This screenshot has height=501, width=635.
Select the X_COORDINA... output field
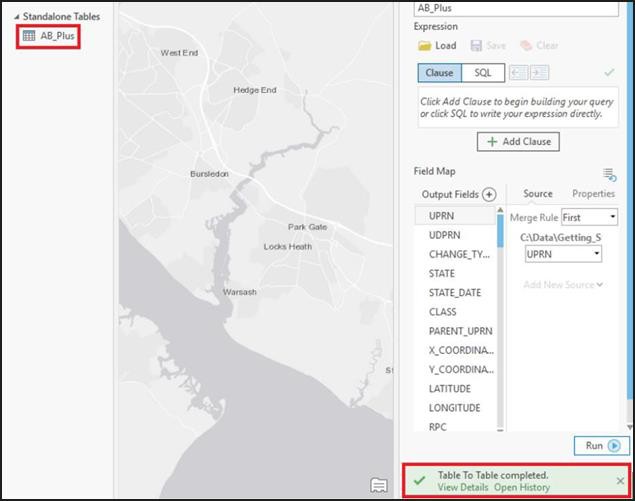click(x=455, y=350)
